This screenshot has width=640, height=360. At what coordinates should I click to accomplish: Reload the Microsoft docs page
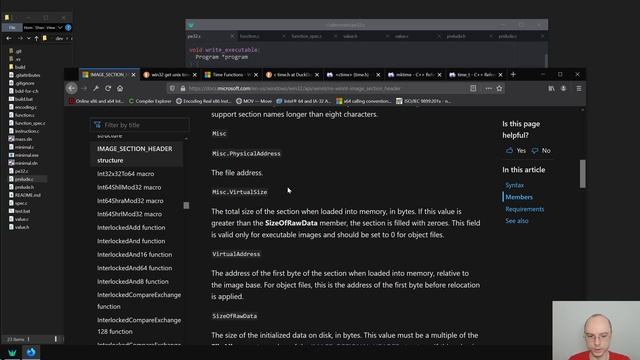point(108,88)
